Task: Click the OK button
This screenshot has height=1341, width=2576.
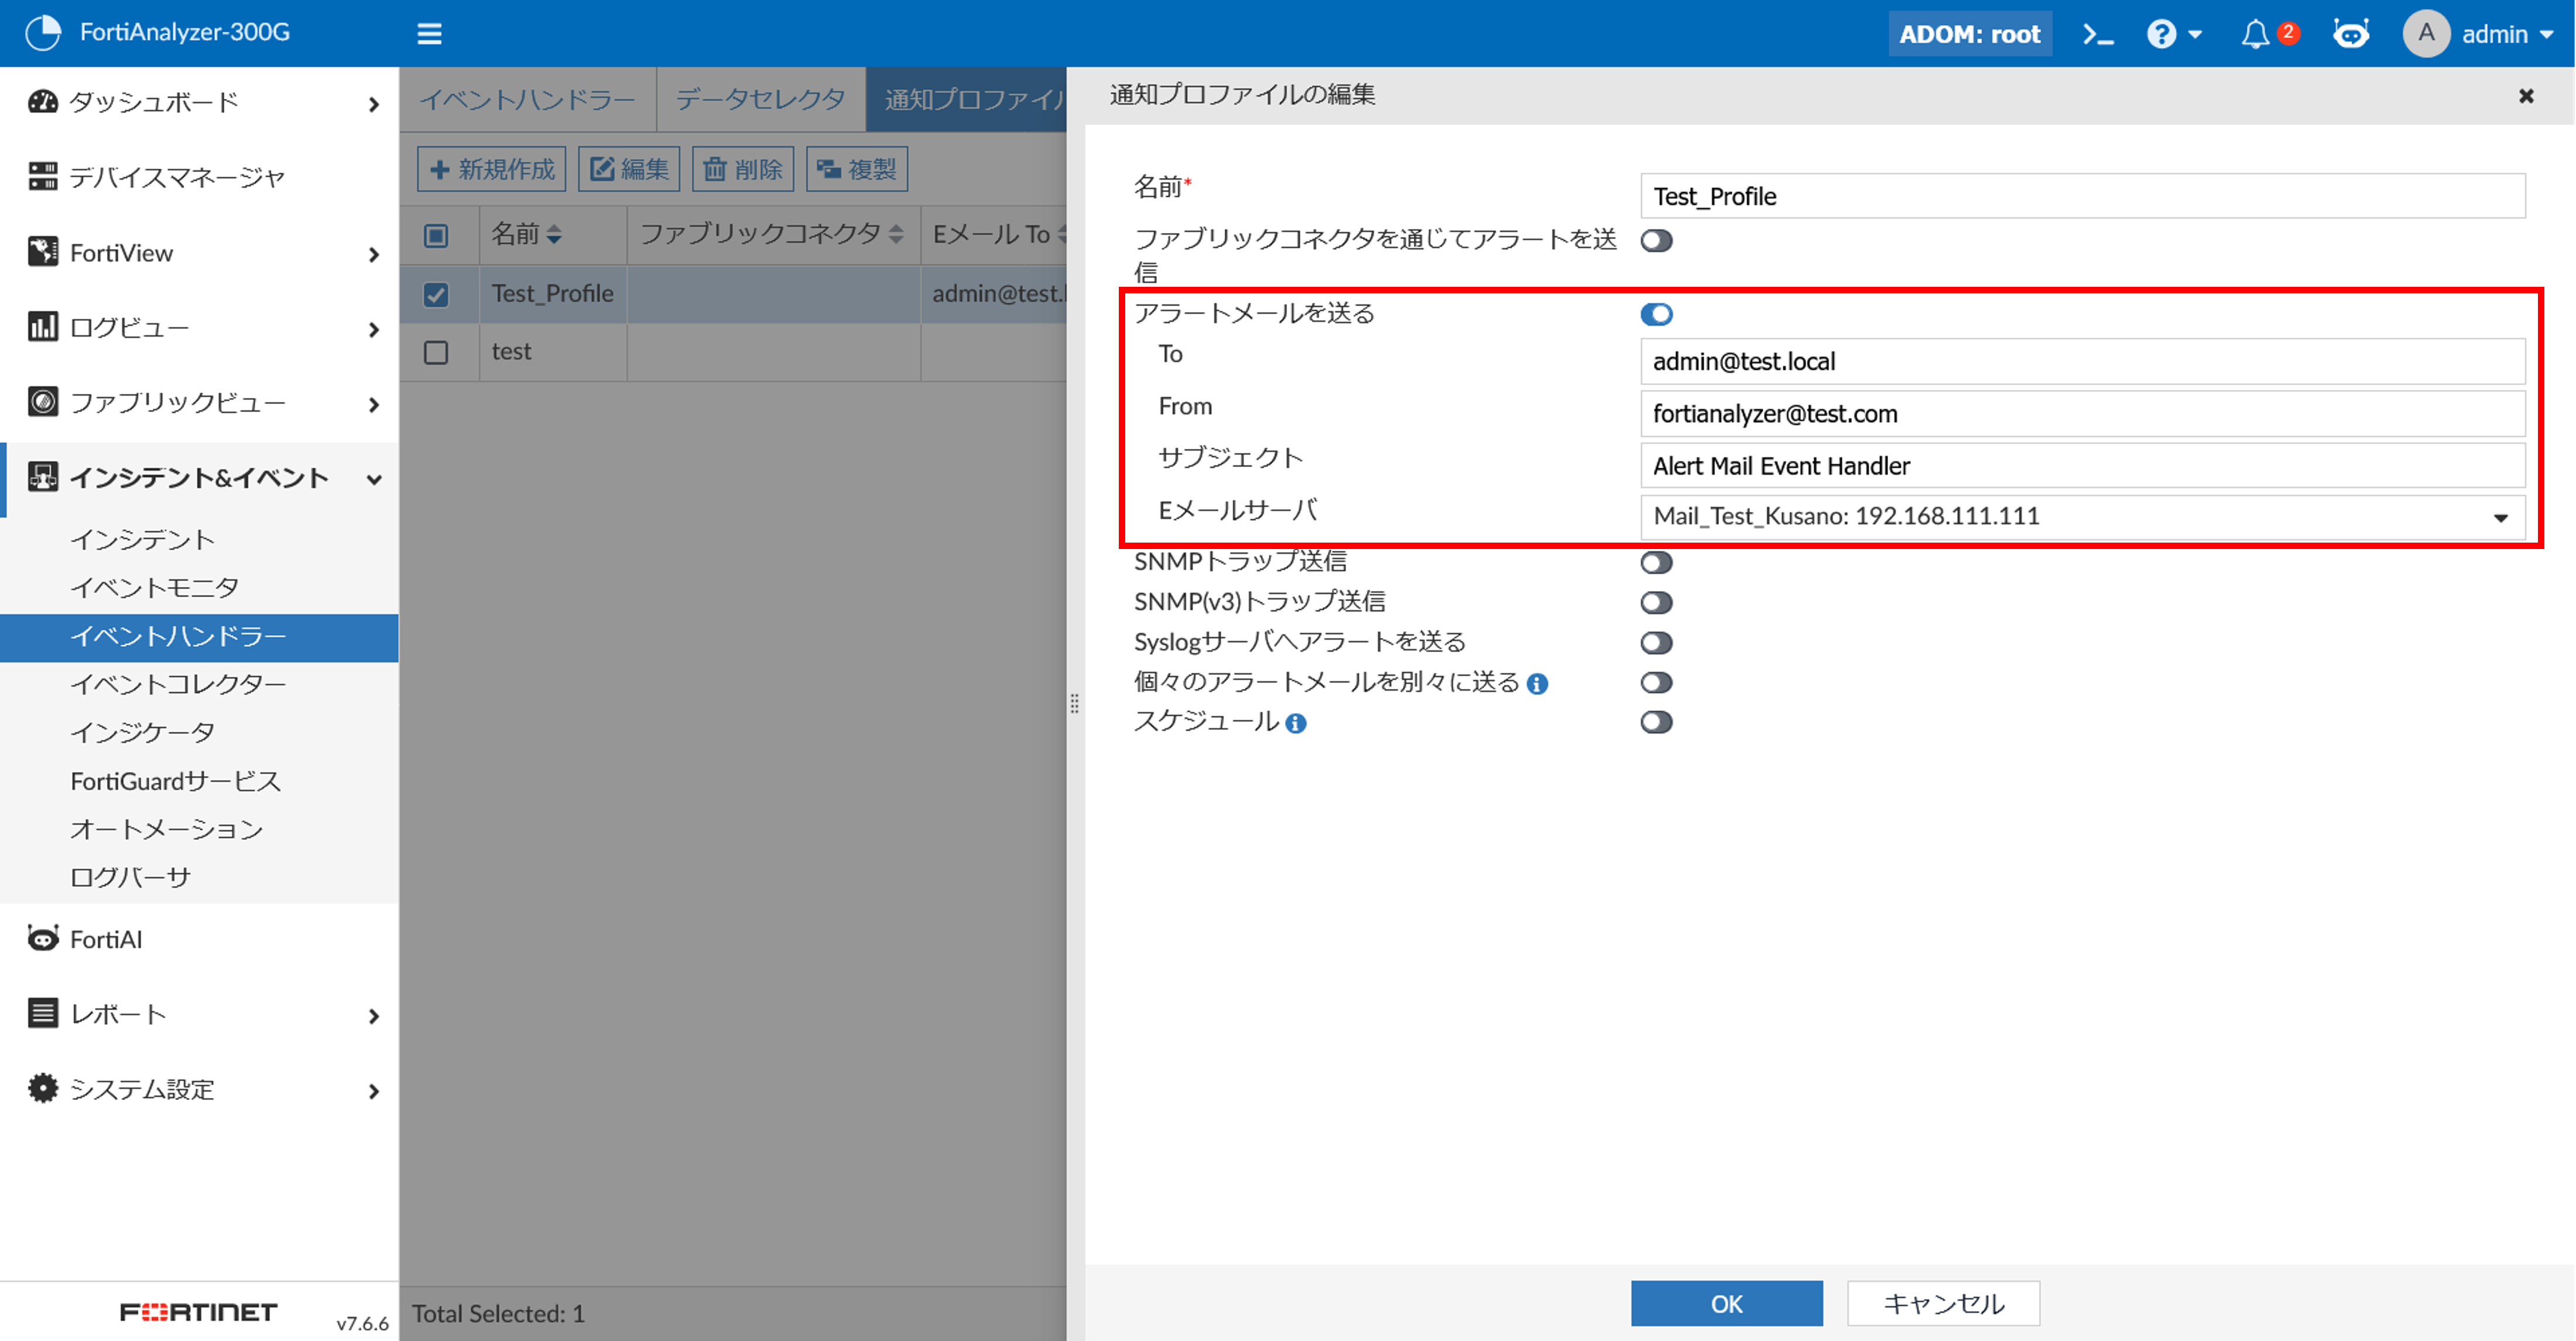Action: 1726,1303
